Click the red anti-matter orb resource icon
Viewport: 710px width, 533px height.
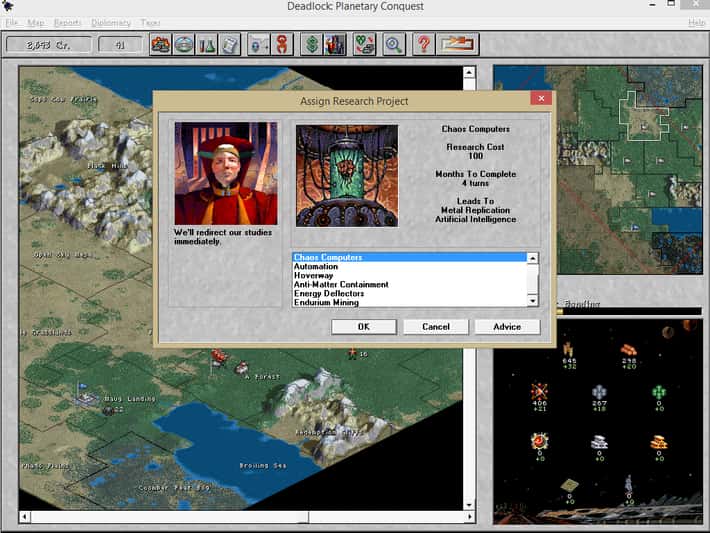click(539, 441)
